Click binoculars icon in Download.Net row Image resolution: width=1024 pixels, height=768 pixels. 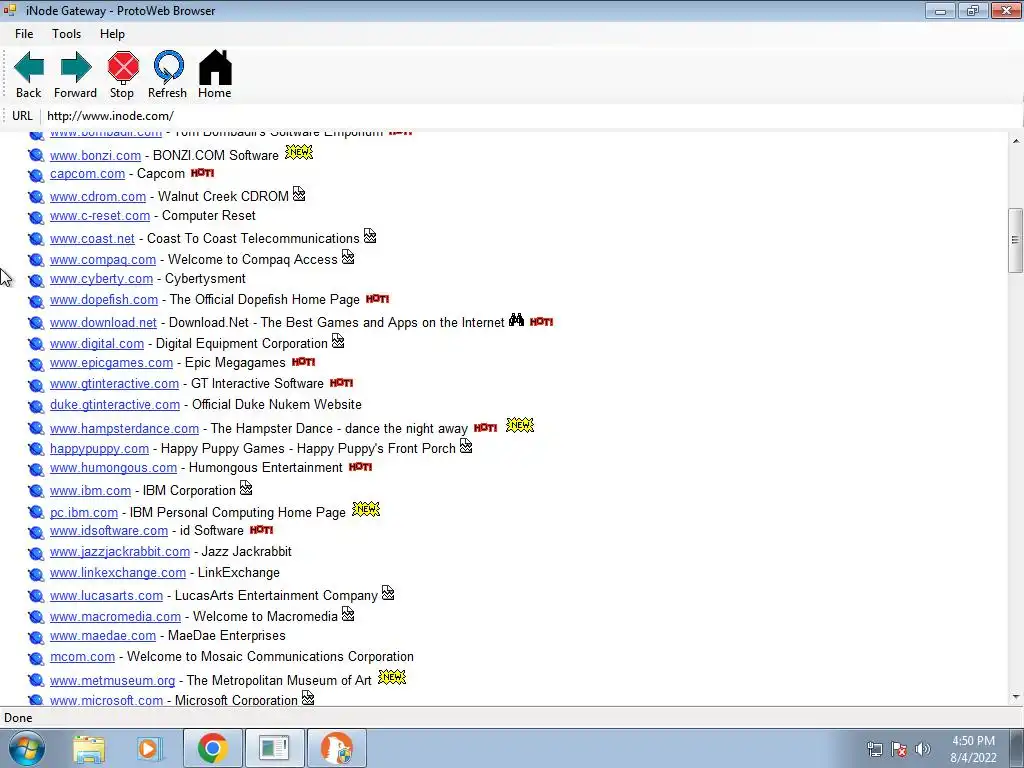click(517, 319)
